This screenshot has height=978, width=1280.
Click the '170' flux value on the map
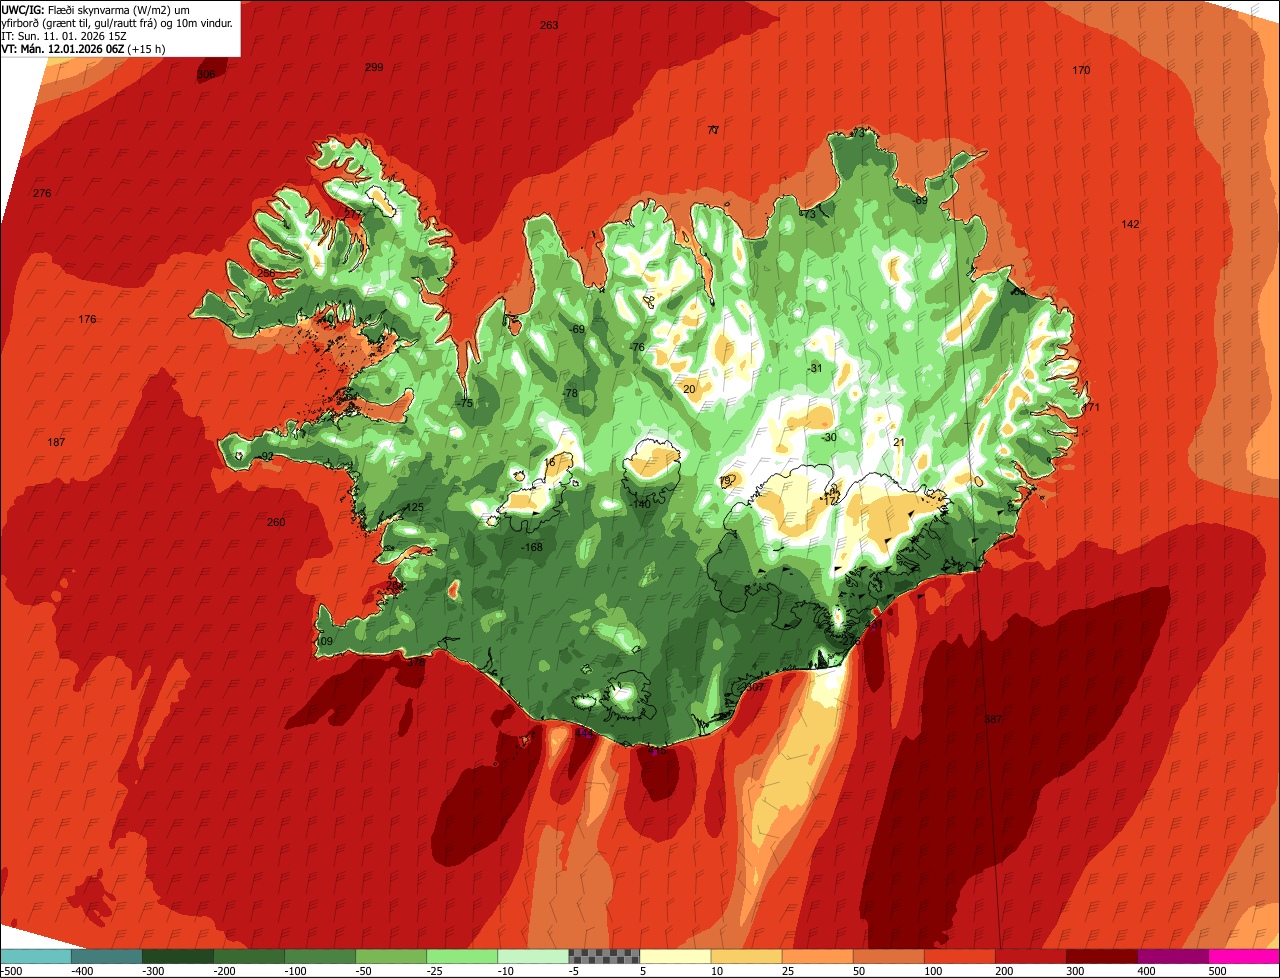coord(1081,70)
